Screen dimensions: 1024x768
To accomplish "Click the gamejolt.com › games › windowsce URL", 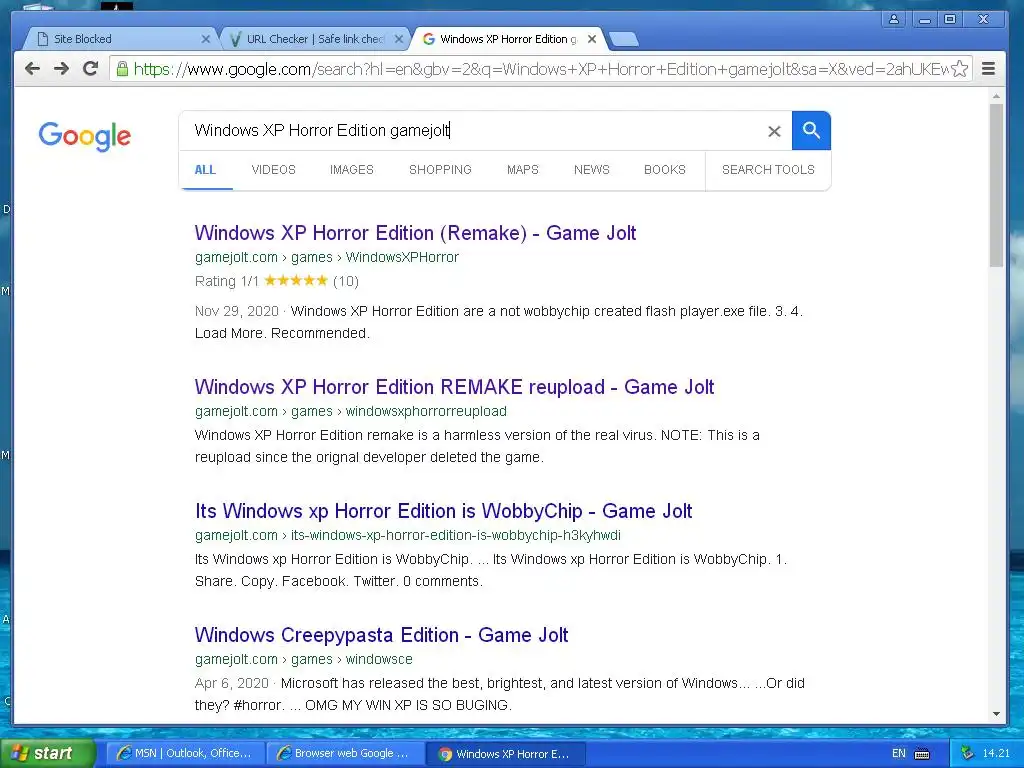I will tap(304, 660).
